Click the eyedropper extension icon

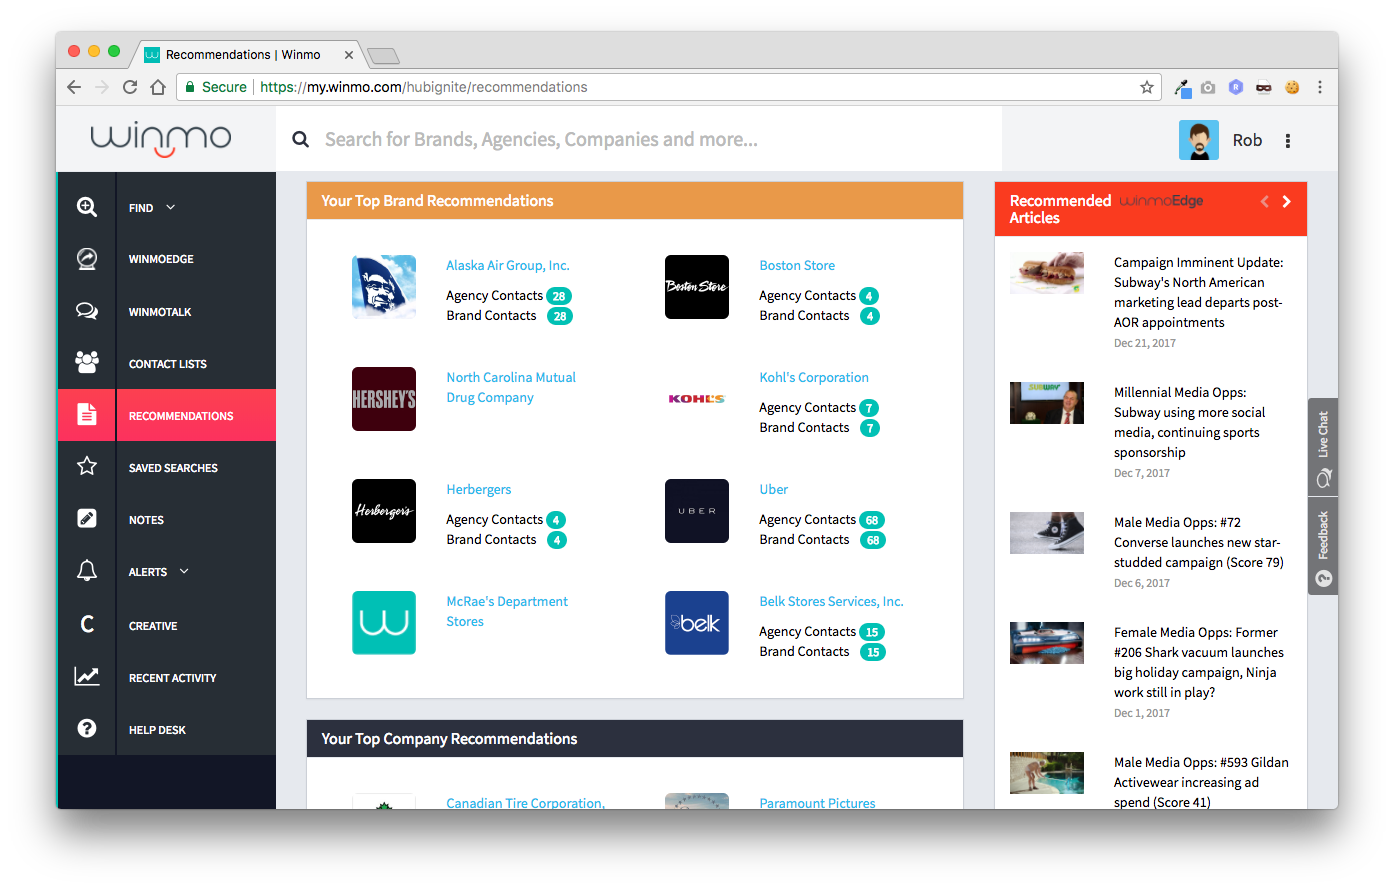(1182, 88)
